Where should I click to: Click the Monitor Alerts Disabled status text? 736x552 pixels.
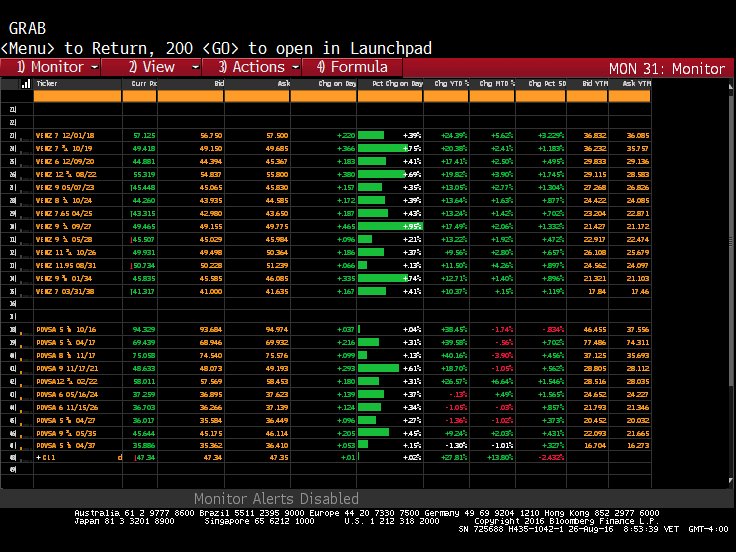tap(276, 498)
